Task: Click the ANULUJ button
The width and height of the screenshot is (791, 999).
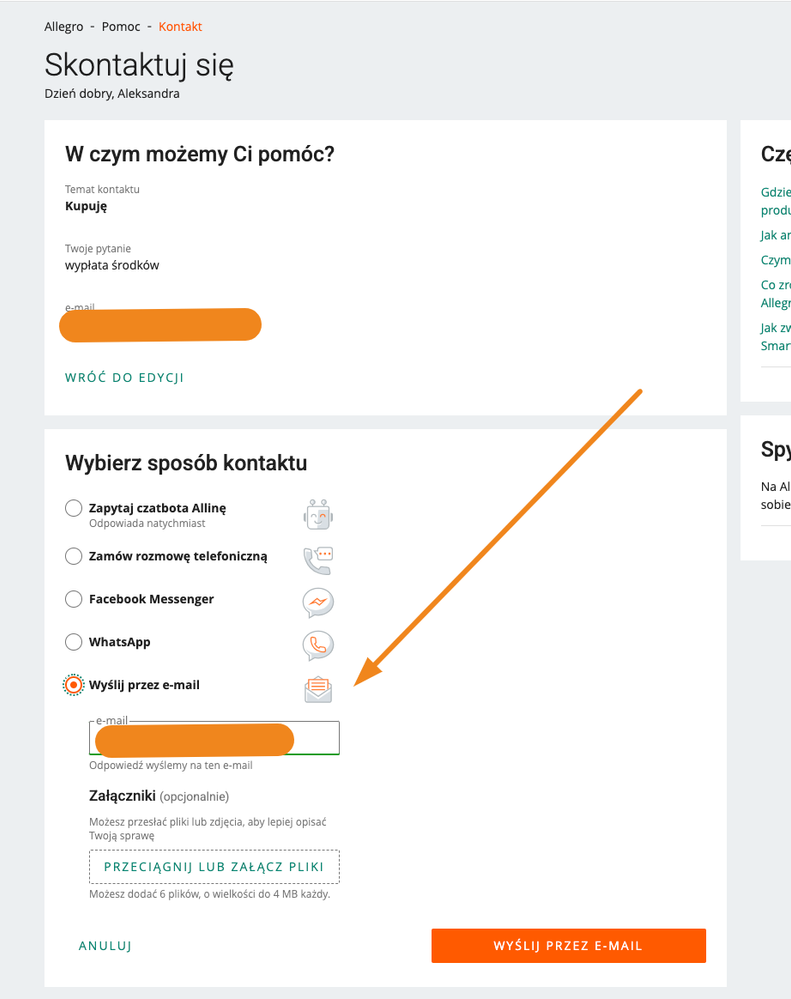Action: (105, 946)
